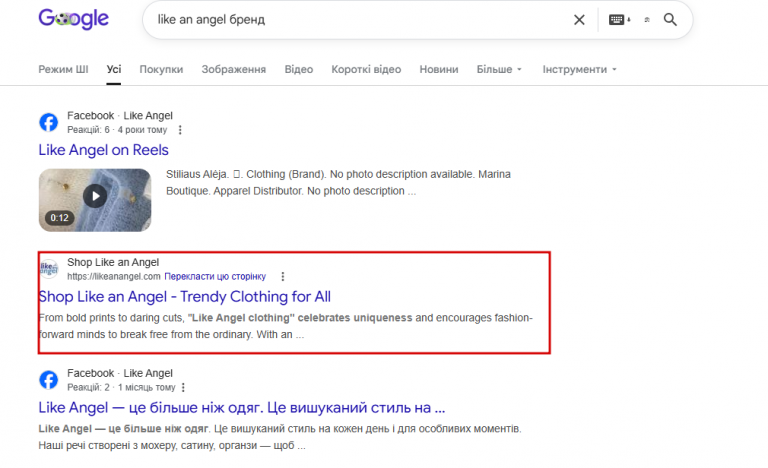Click the https://likeanangel.com URL
768x468 pixels.
click(114, 276)
